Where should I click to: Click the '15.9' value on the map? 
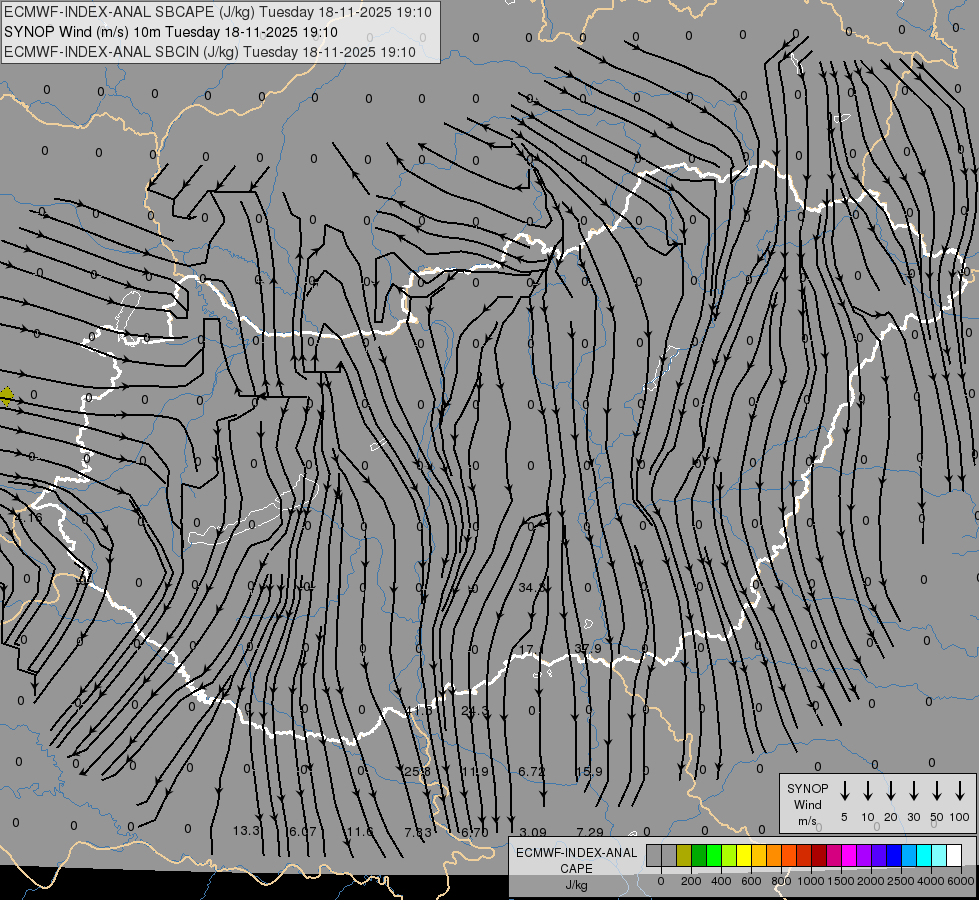click(x=589, y=772)
